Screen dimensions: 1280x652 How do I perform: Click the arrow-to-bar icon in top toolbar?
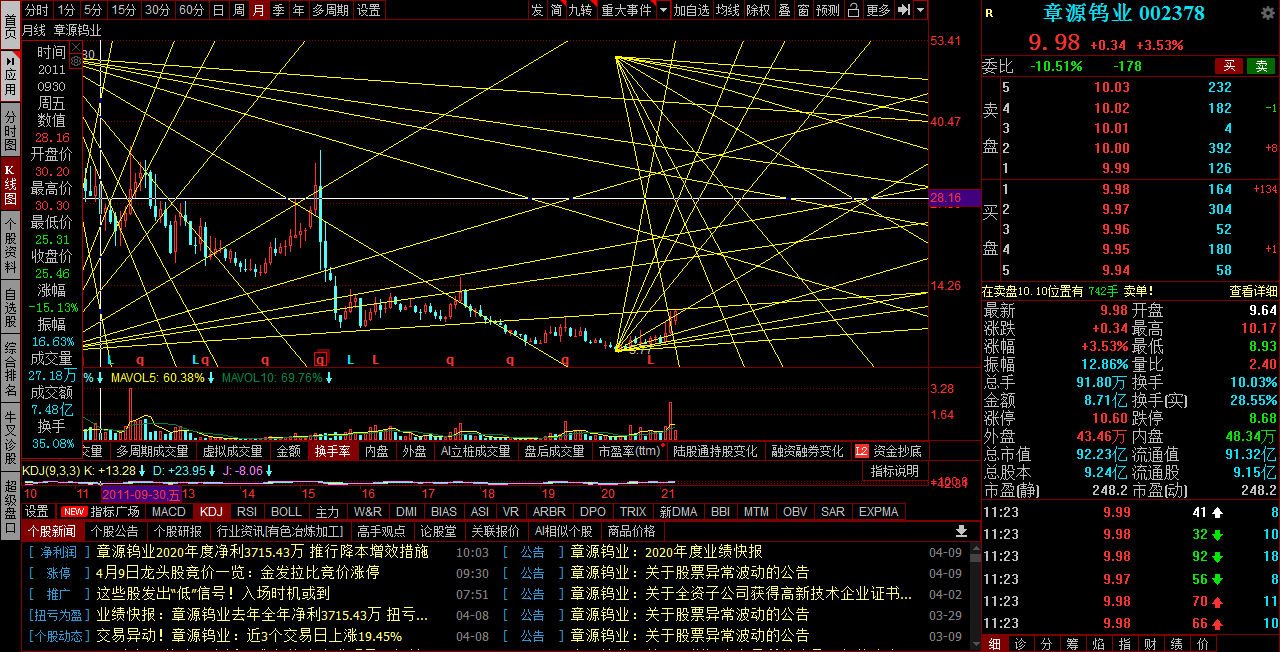point(903,10)
